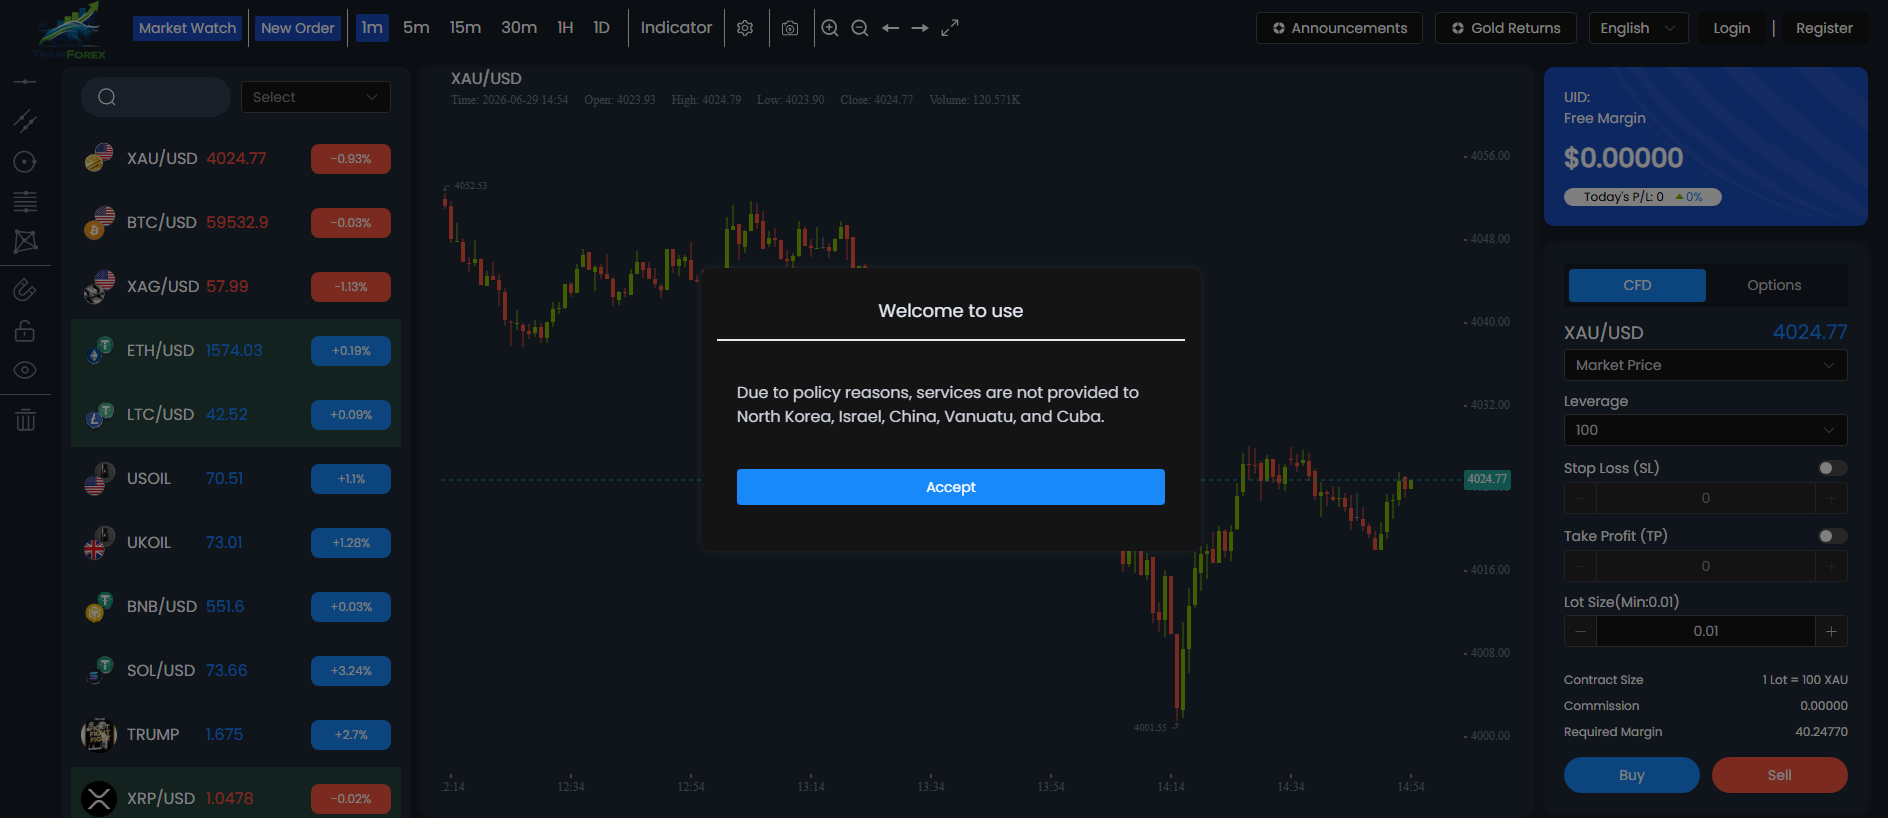1888x818 pixels.
Task: Click the chart settings gear icon
Action: click(x=745, y=28)
